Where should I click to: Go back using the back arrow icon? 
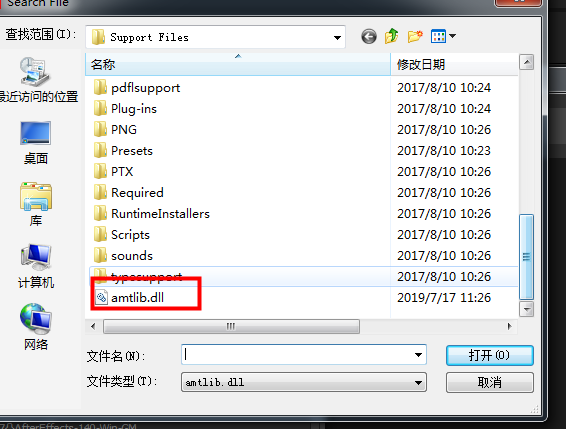point(369,37)
